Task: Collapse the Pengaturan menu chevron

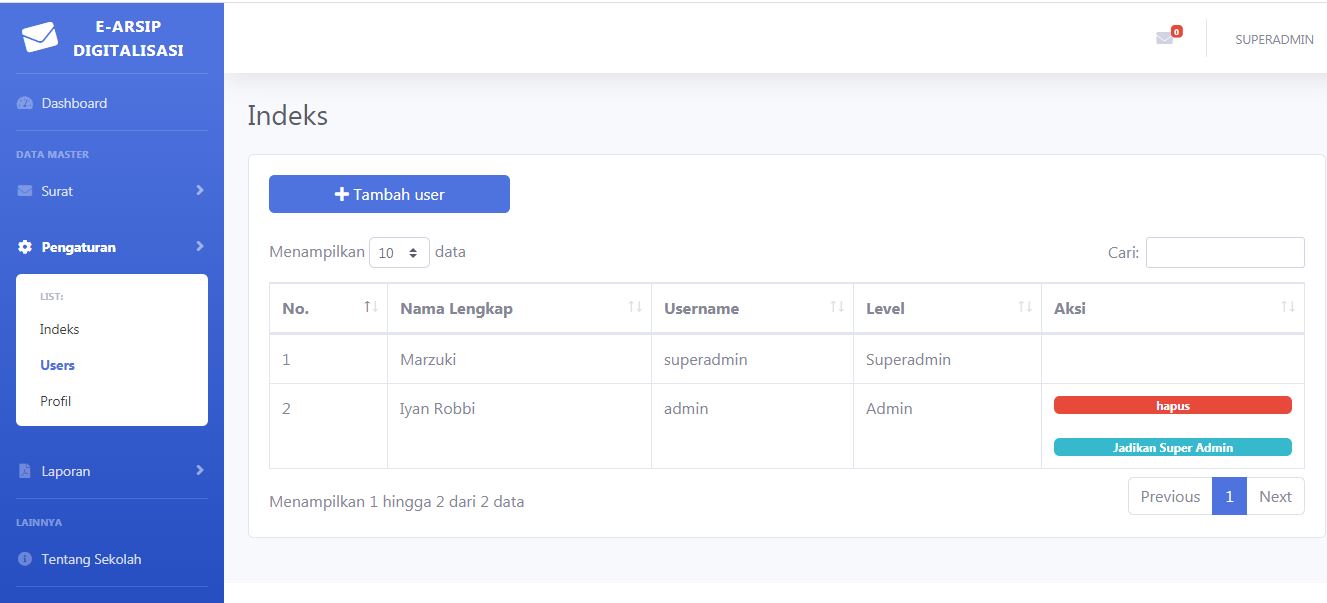Action: coord(200,246)
